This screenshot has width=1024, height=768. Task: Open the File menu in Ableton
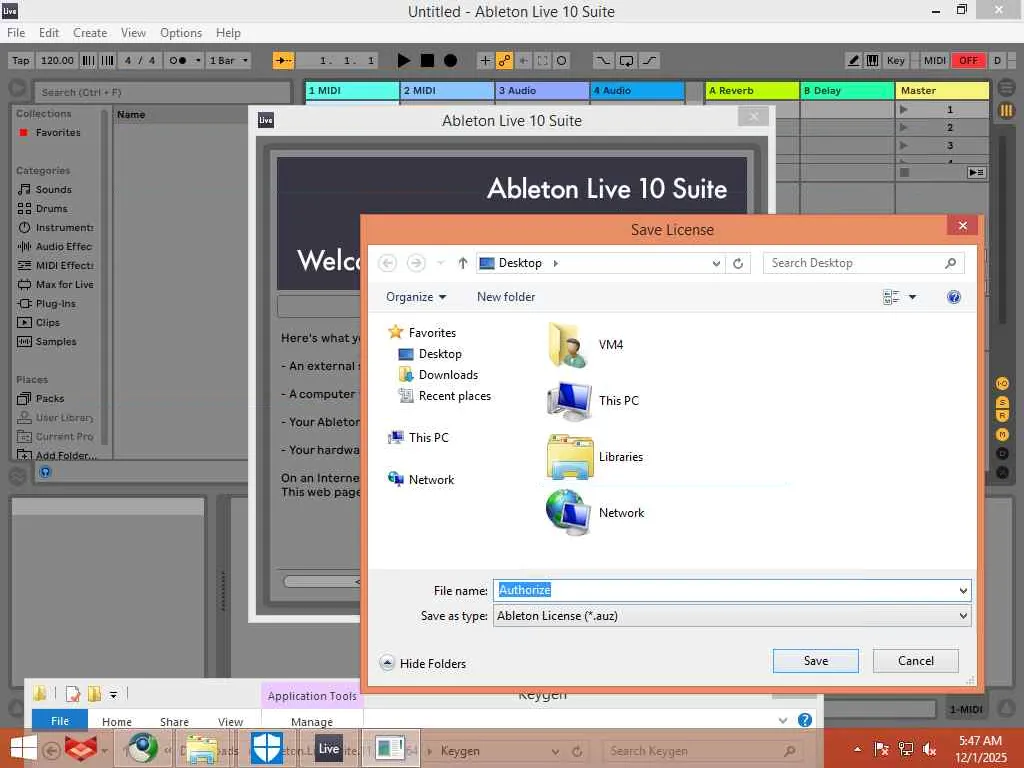click(x=16, y=33)
